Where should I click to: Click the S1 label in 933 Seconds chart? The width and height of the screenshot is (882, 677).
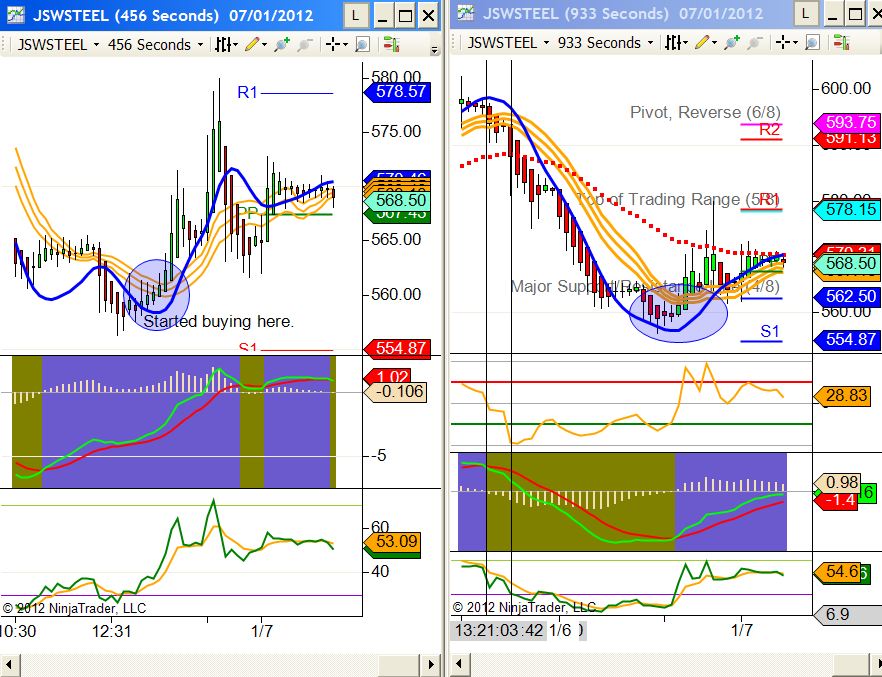[x=770, y=331]
